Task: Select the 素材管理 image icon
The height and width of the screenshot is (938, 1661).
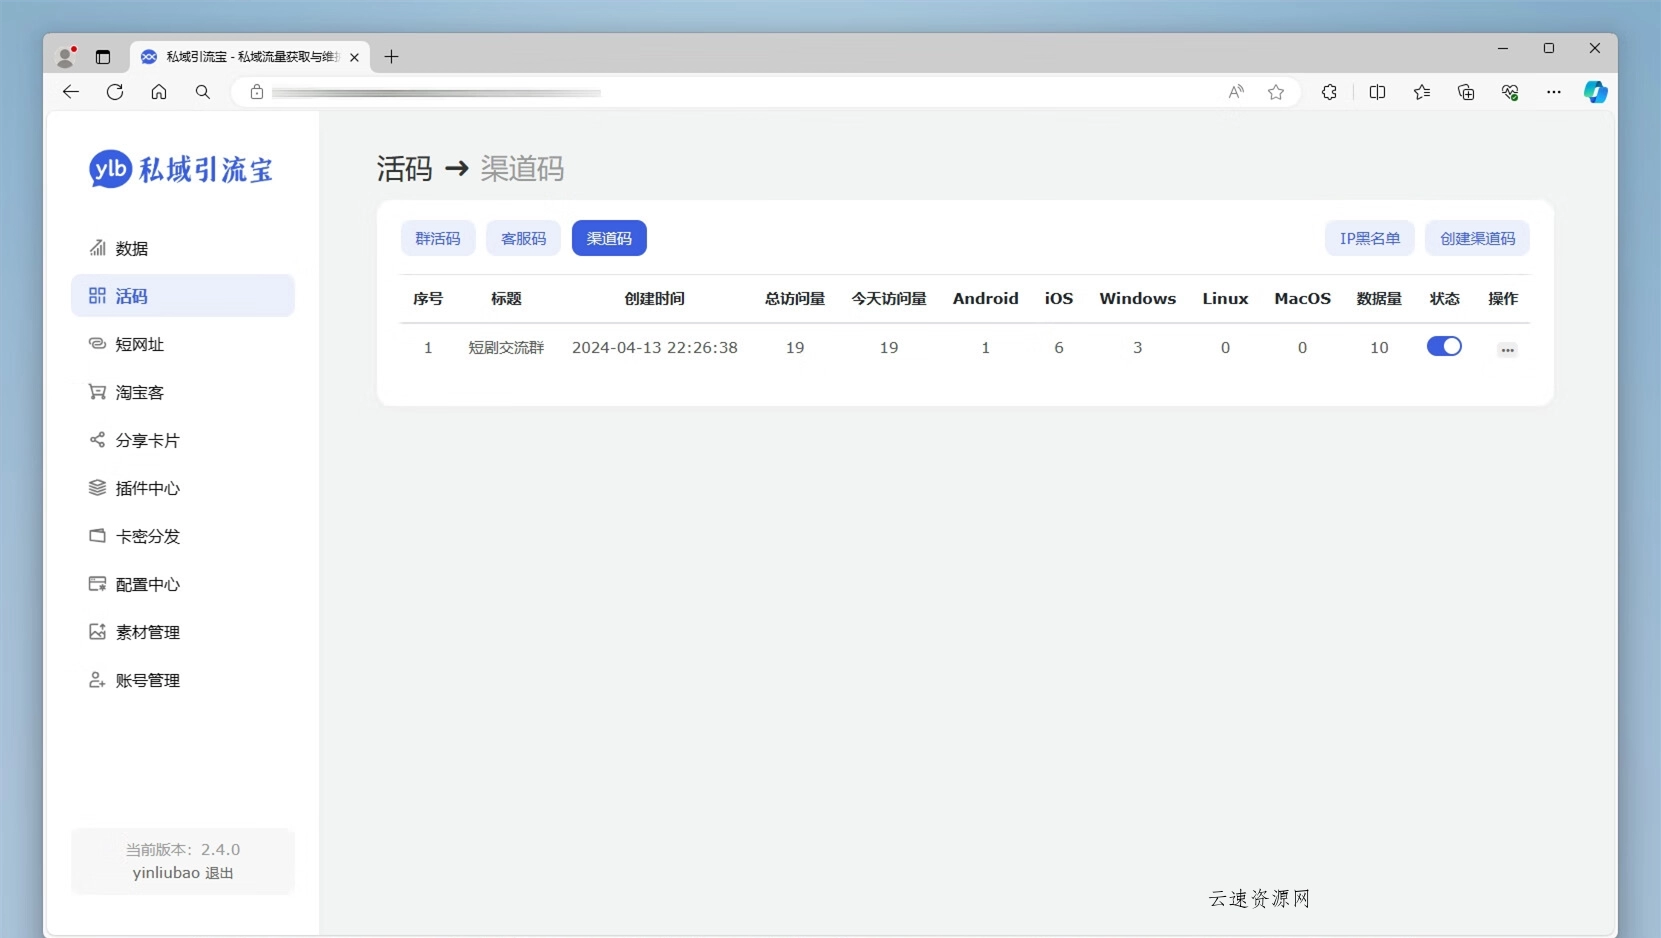Action: tap(97, 632)
